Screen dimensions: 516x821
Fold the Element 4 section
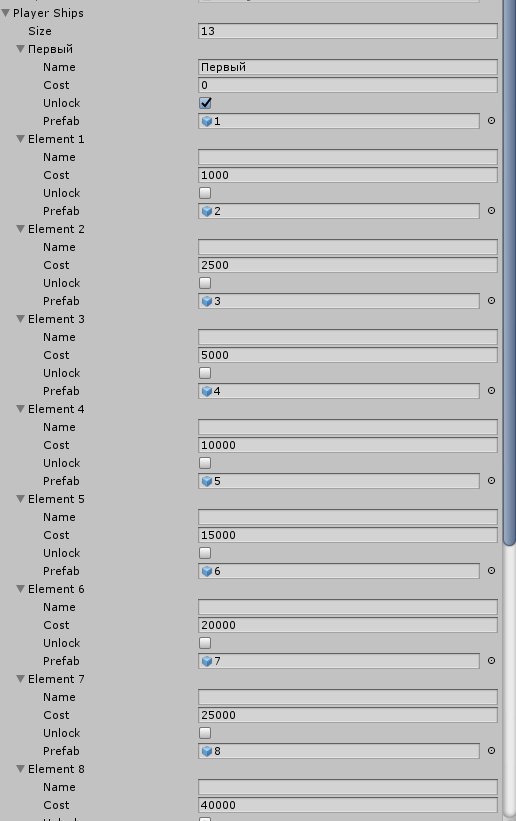[20, 409]
